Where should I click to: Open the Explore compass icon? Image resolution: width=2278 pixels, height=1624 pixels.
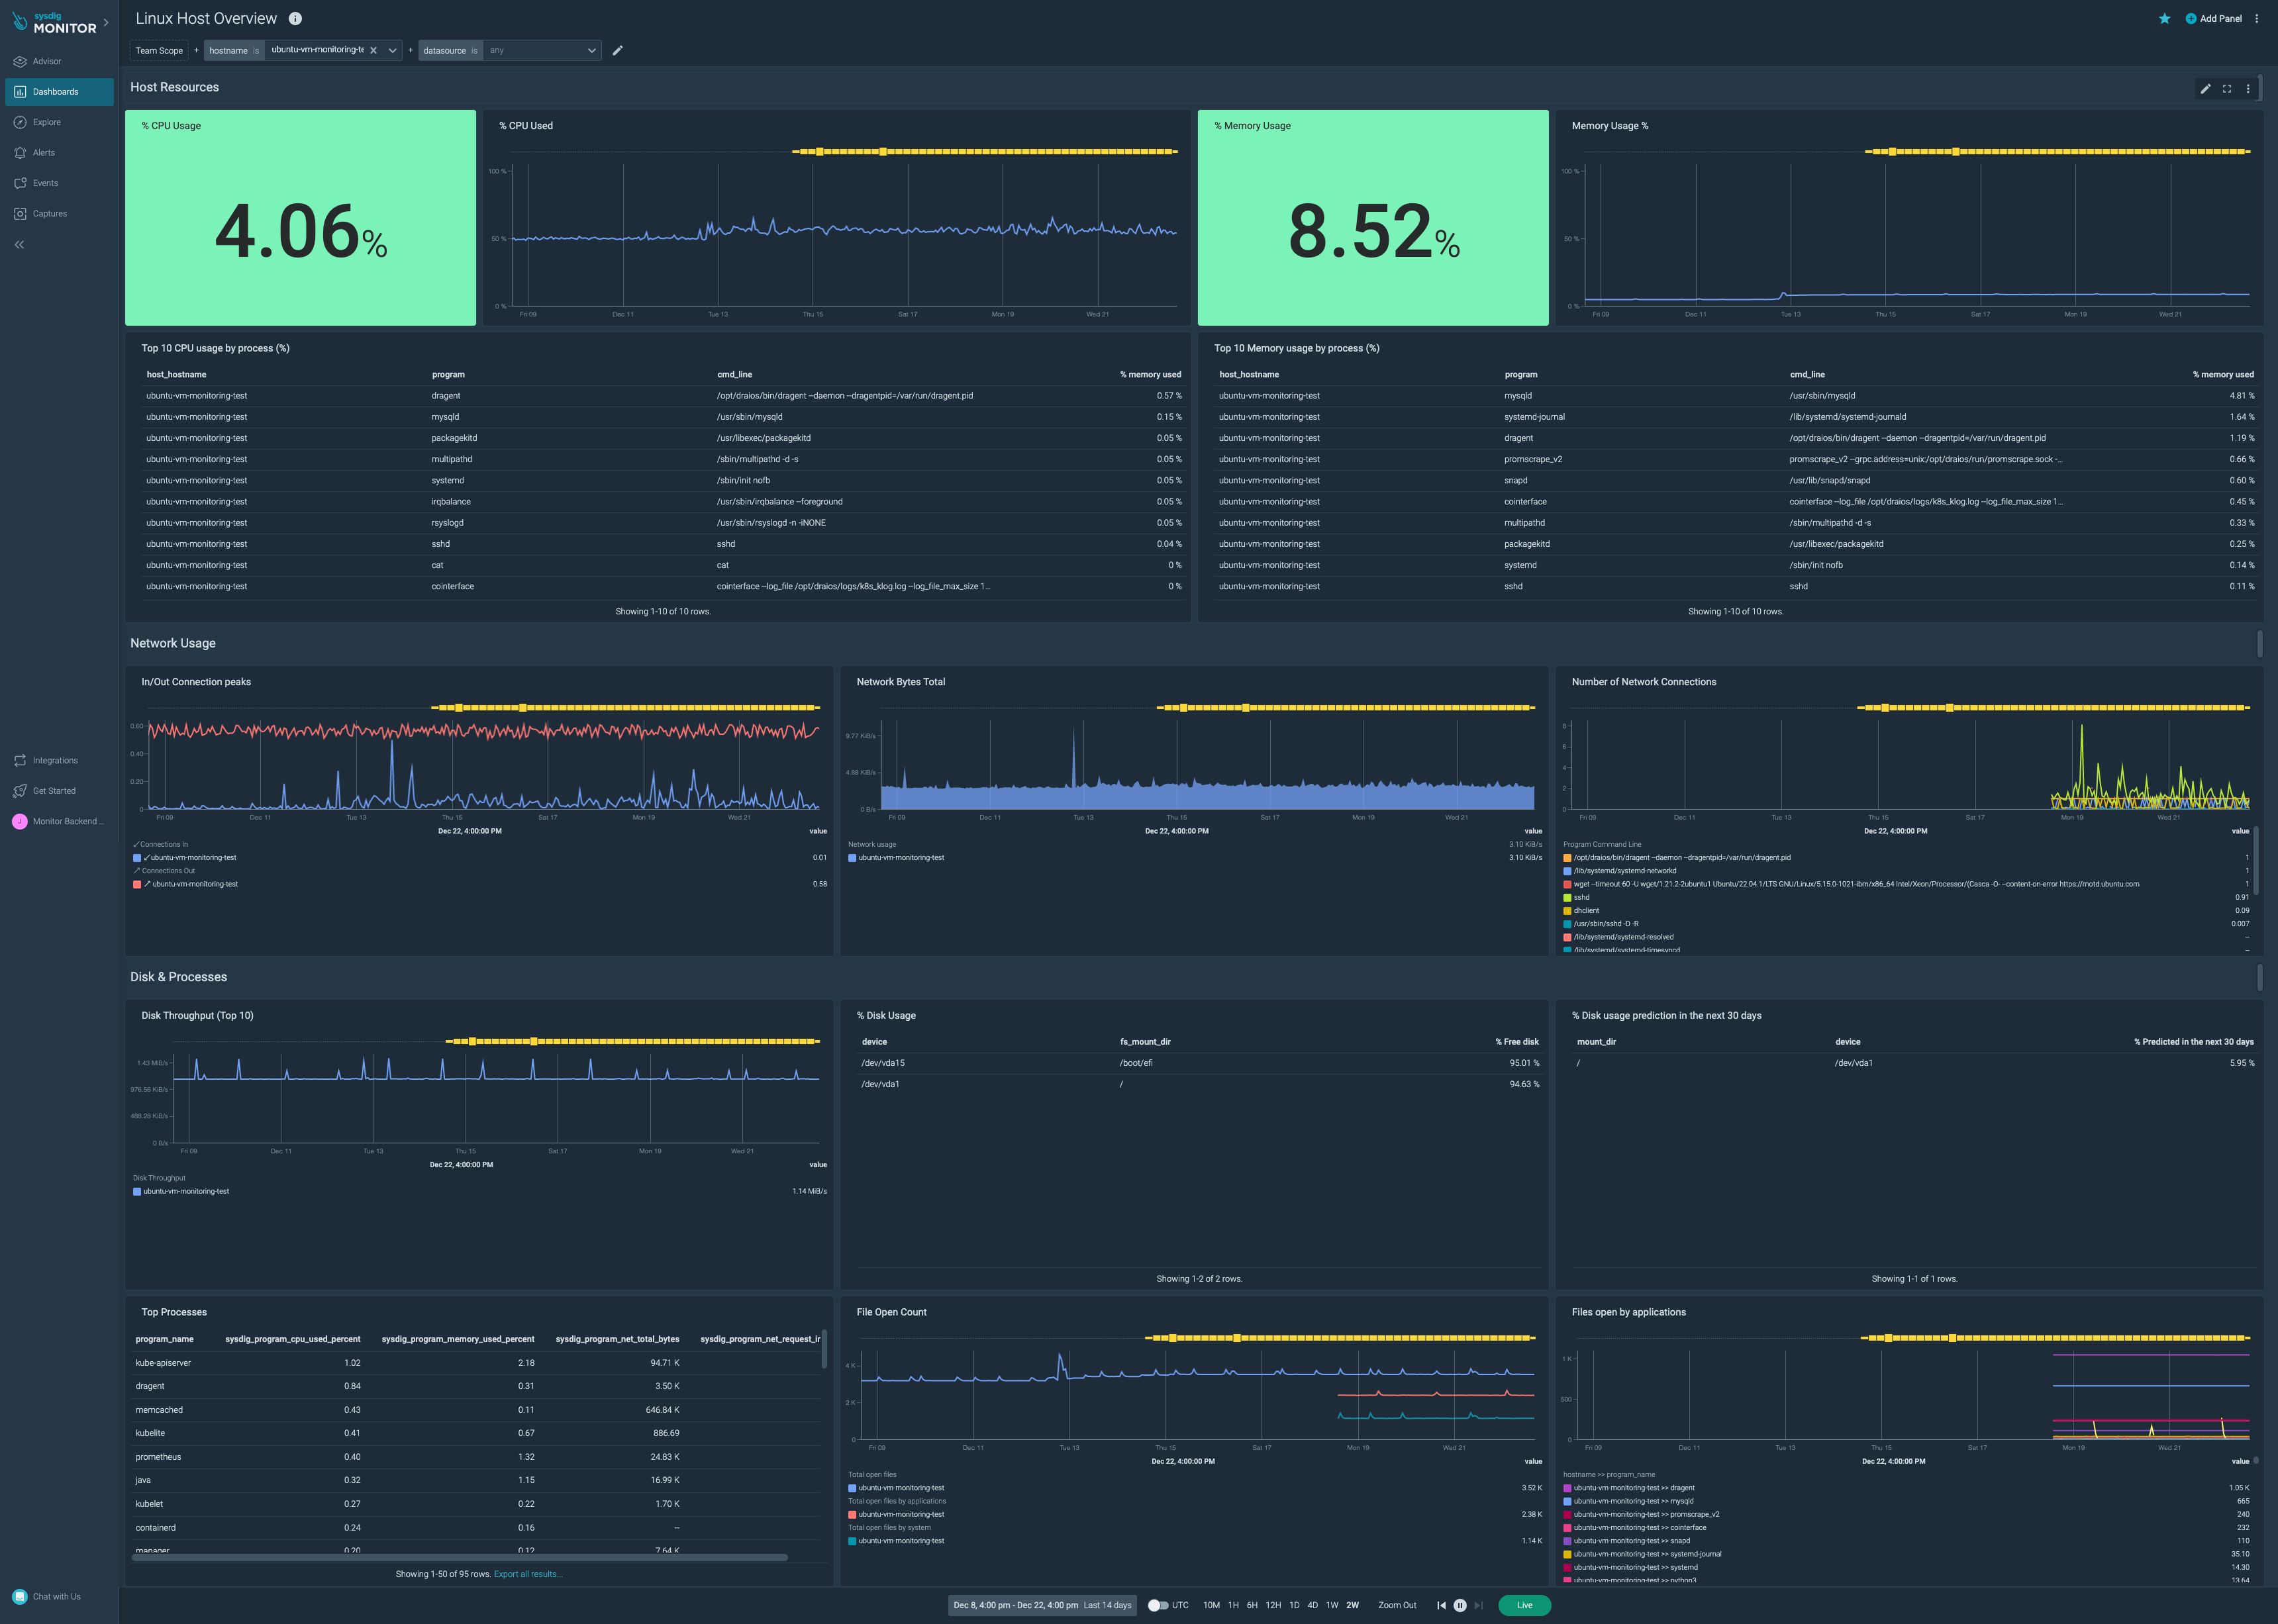[x=20, y=122]
